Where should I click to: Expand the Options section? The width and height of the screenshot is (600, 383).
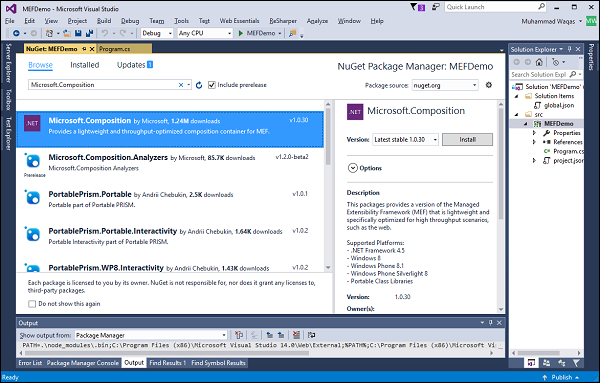pyautogui.click(x=352, y=168)
